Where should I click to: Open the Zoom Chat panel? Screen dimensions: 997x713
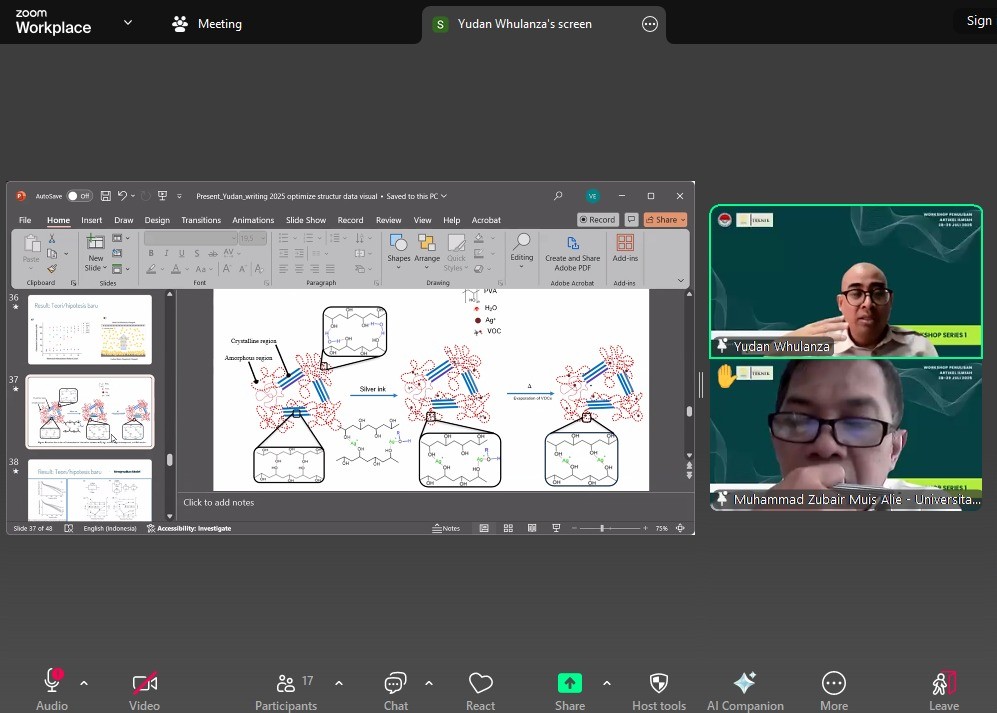(x=395, y=684)
